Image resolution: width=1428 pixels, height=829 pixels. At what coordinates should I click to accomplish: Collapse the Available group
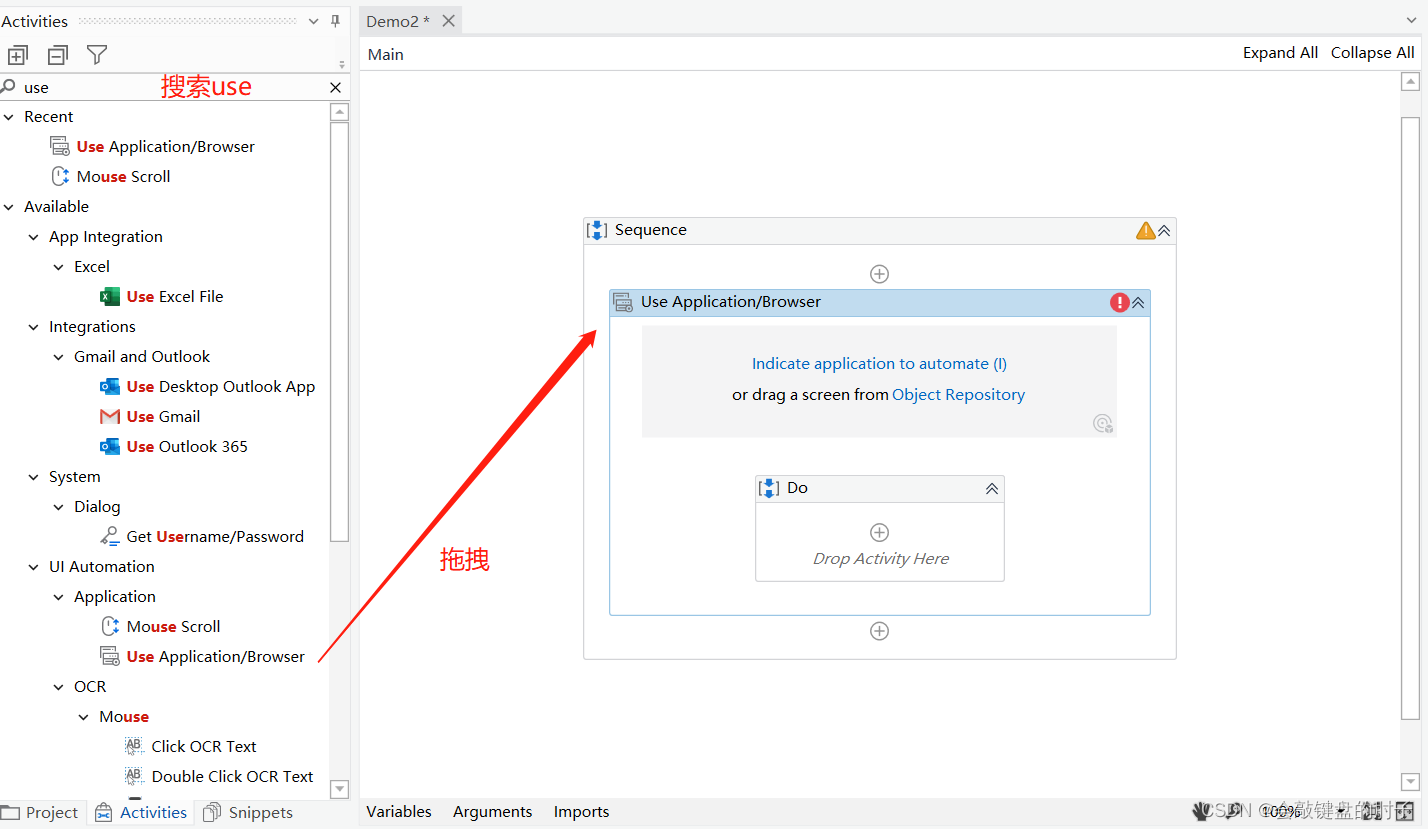9,207
